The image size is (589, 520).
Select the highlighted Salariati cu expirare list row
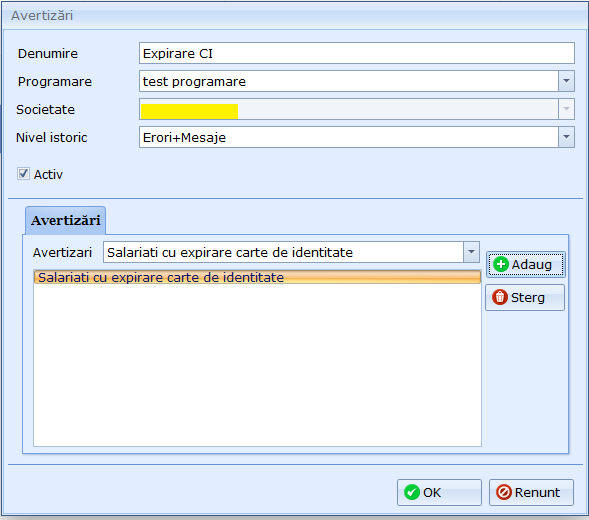[257, 277]
